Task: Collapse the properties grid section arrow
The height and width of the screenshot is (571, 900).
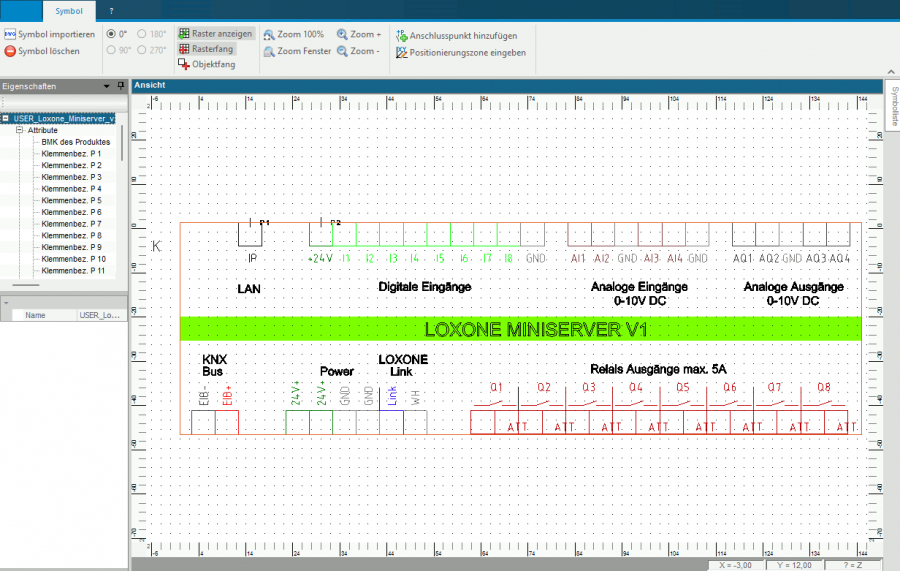Action: [6, 302]
